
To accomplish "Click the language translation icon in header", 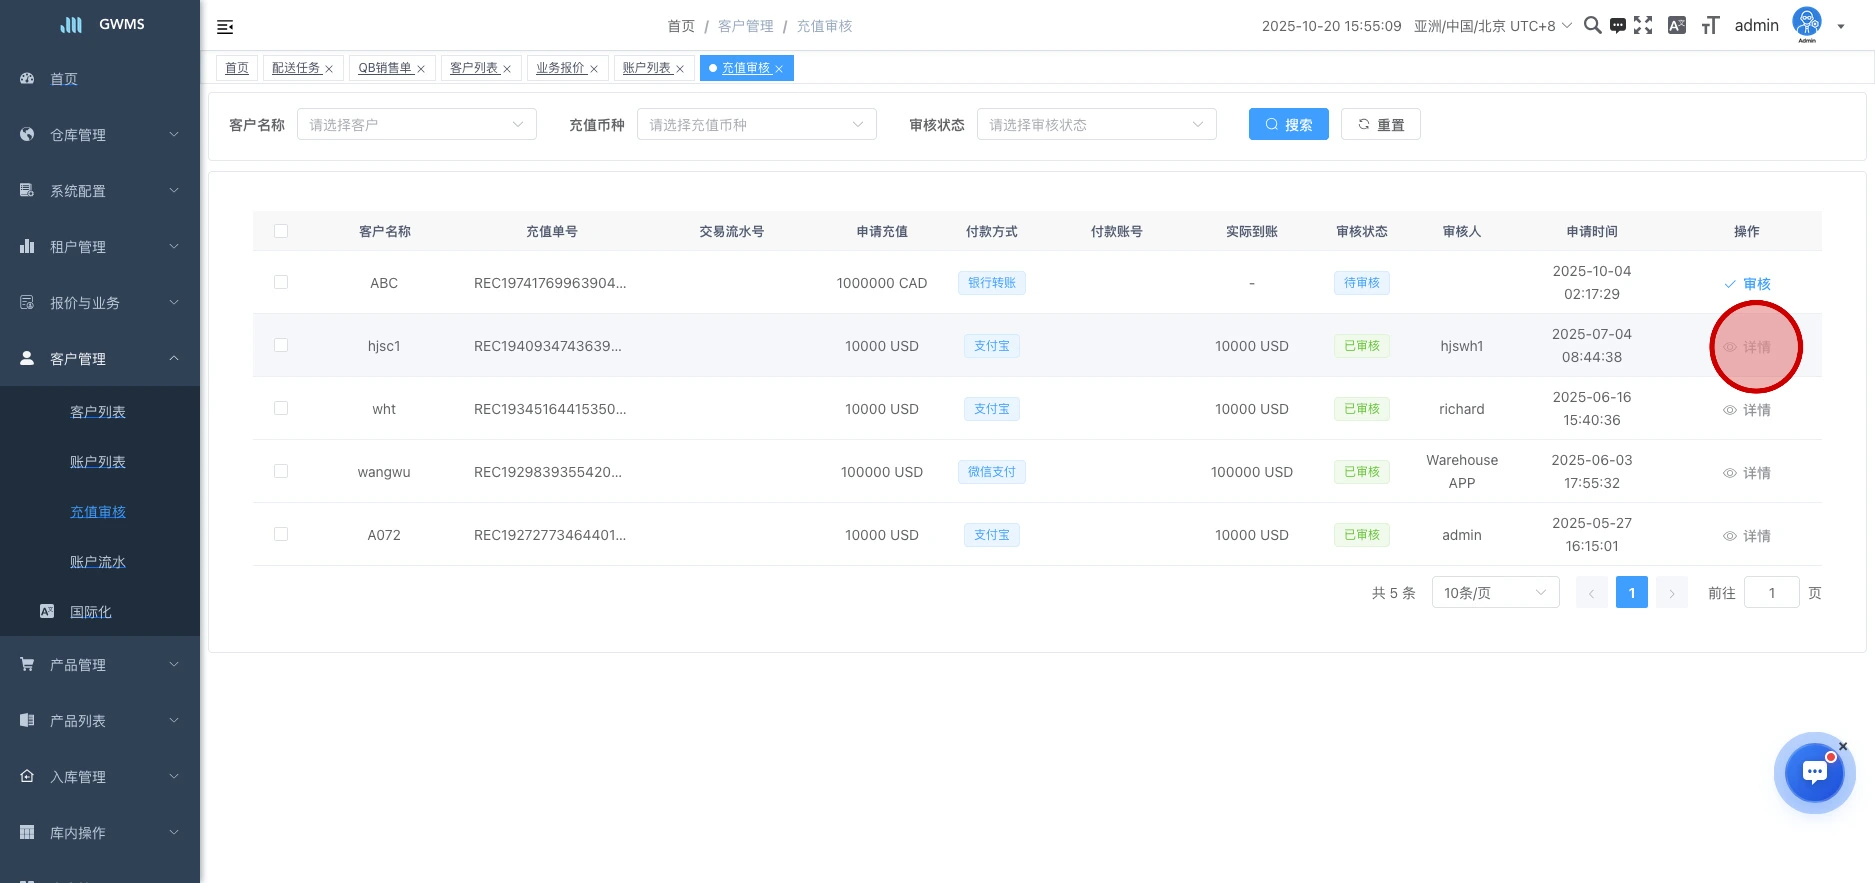I will (x=1677, y=26).
